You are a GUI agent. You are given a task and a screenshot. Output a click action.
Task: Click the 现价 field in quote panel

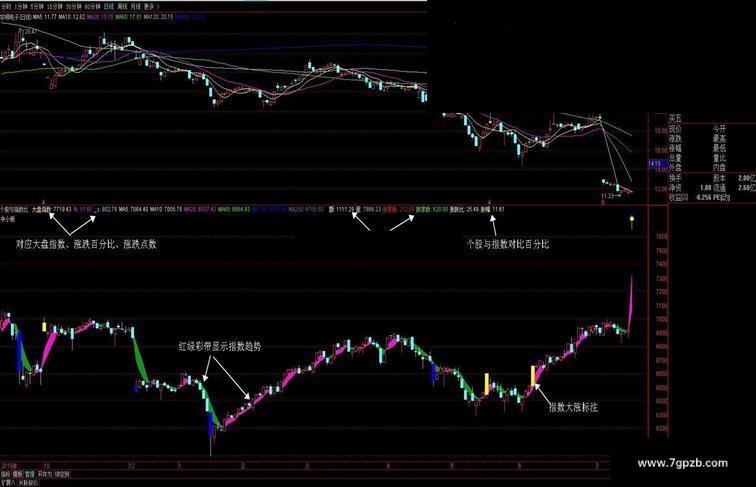675,129
